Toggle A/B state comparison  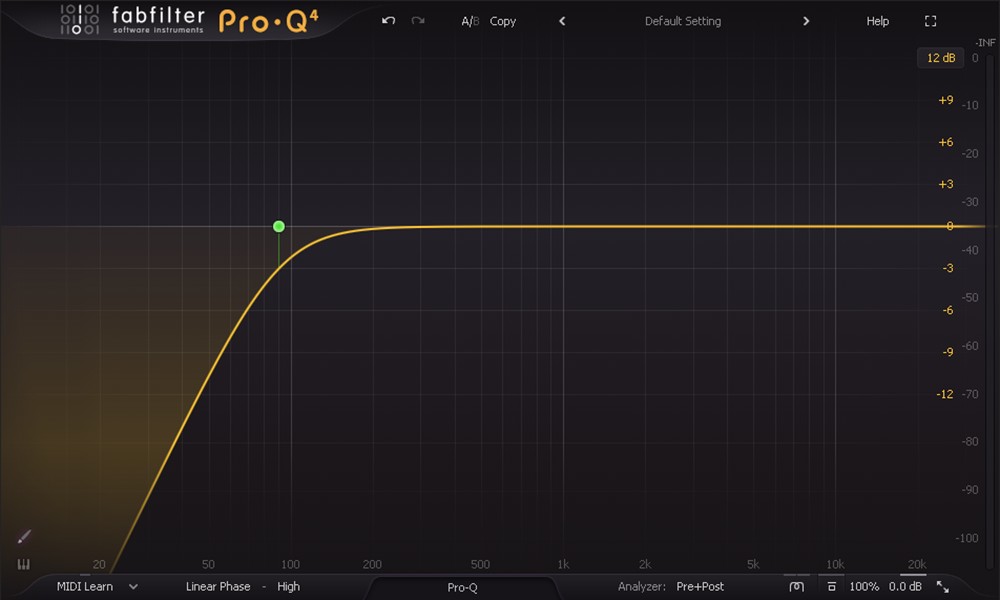coord(470,21)
